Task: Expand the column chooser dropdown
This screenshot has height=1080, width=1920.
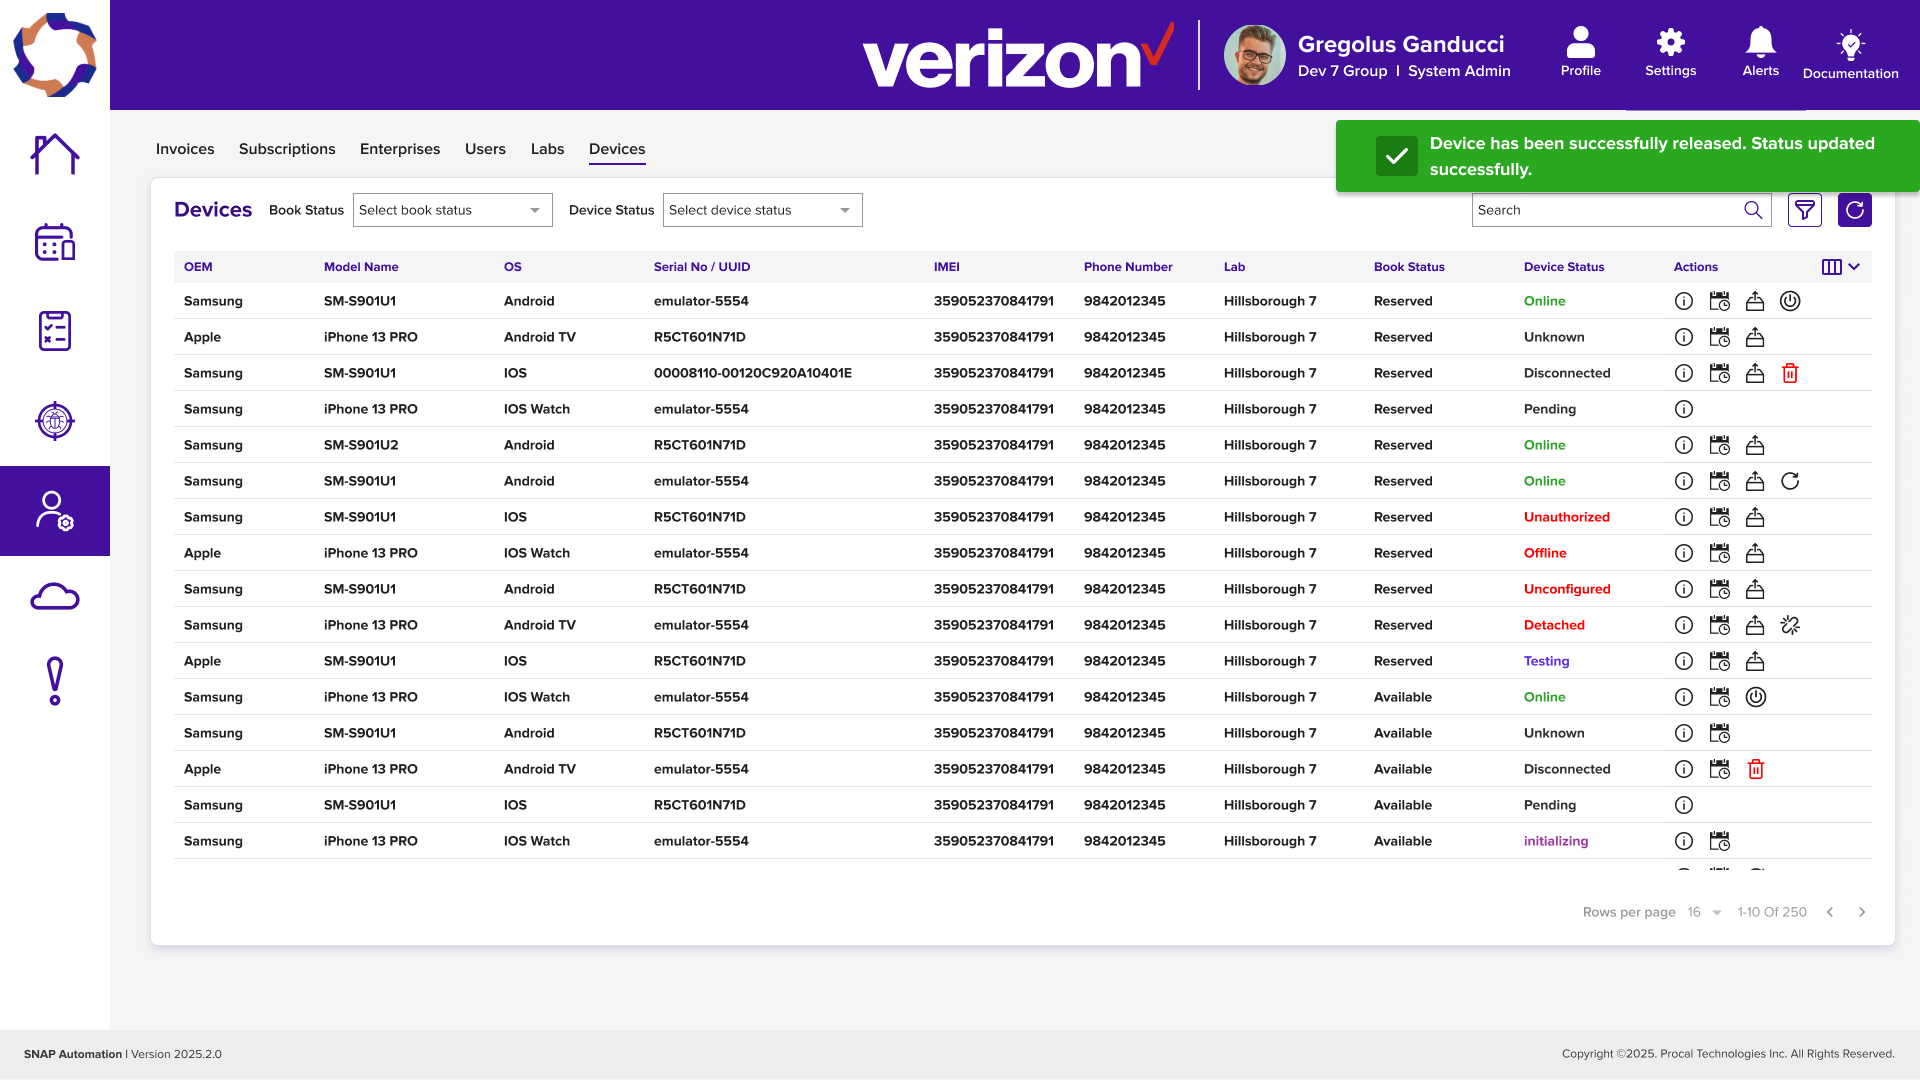Action: [1840, 267]
